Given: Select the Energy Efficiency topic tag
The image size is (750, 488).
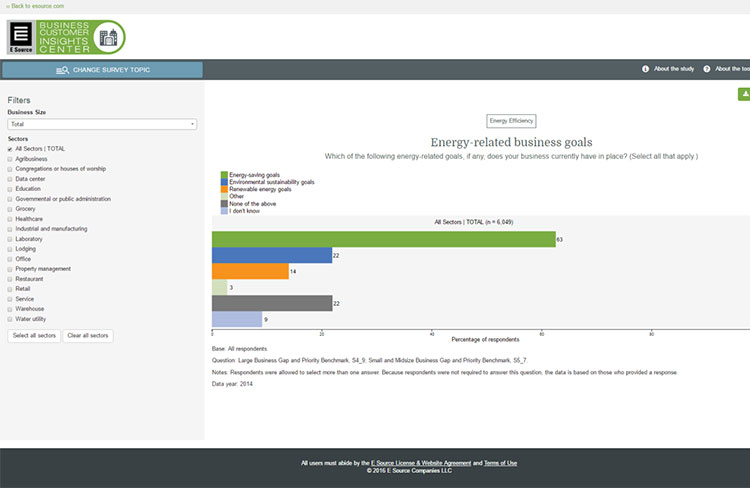Looking at the screenshot, I should pos(511,121).
